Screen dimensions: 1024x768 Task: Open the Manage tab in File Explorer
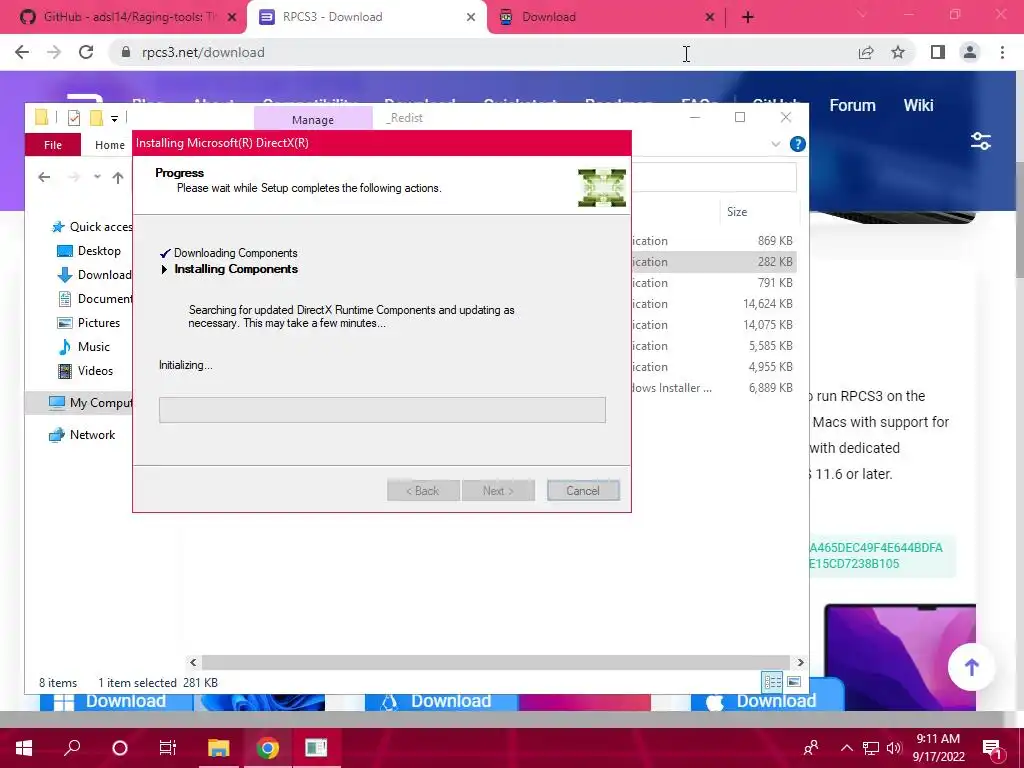coord(313,120)
